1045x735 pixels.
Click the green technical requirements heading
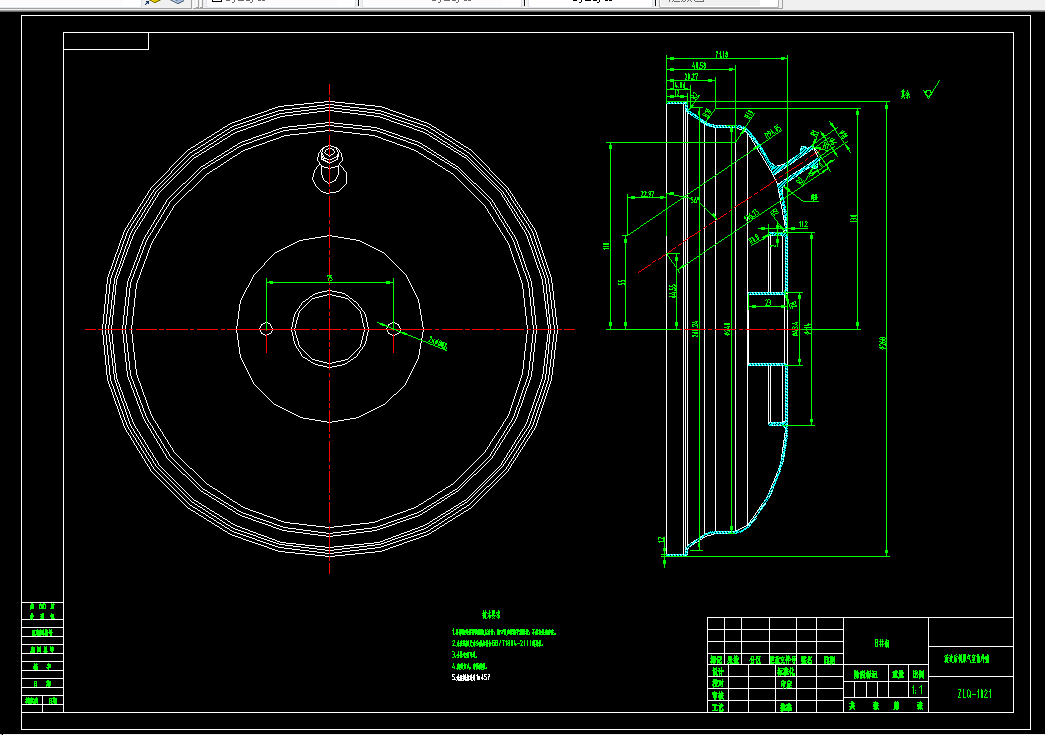pyautogui.click(x=491, y=614)
